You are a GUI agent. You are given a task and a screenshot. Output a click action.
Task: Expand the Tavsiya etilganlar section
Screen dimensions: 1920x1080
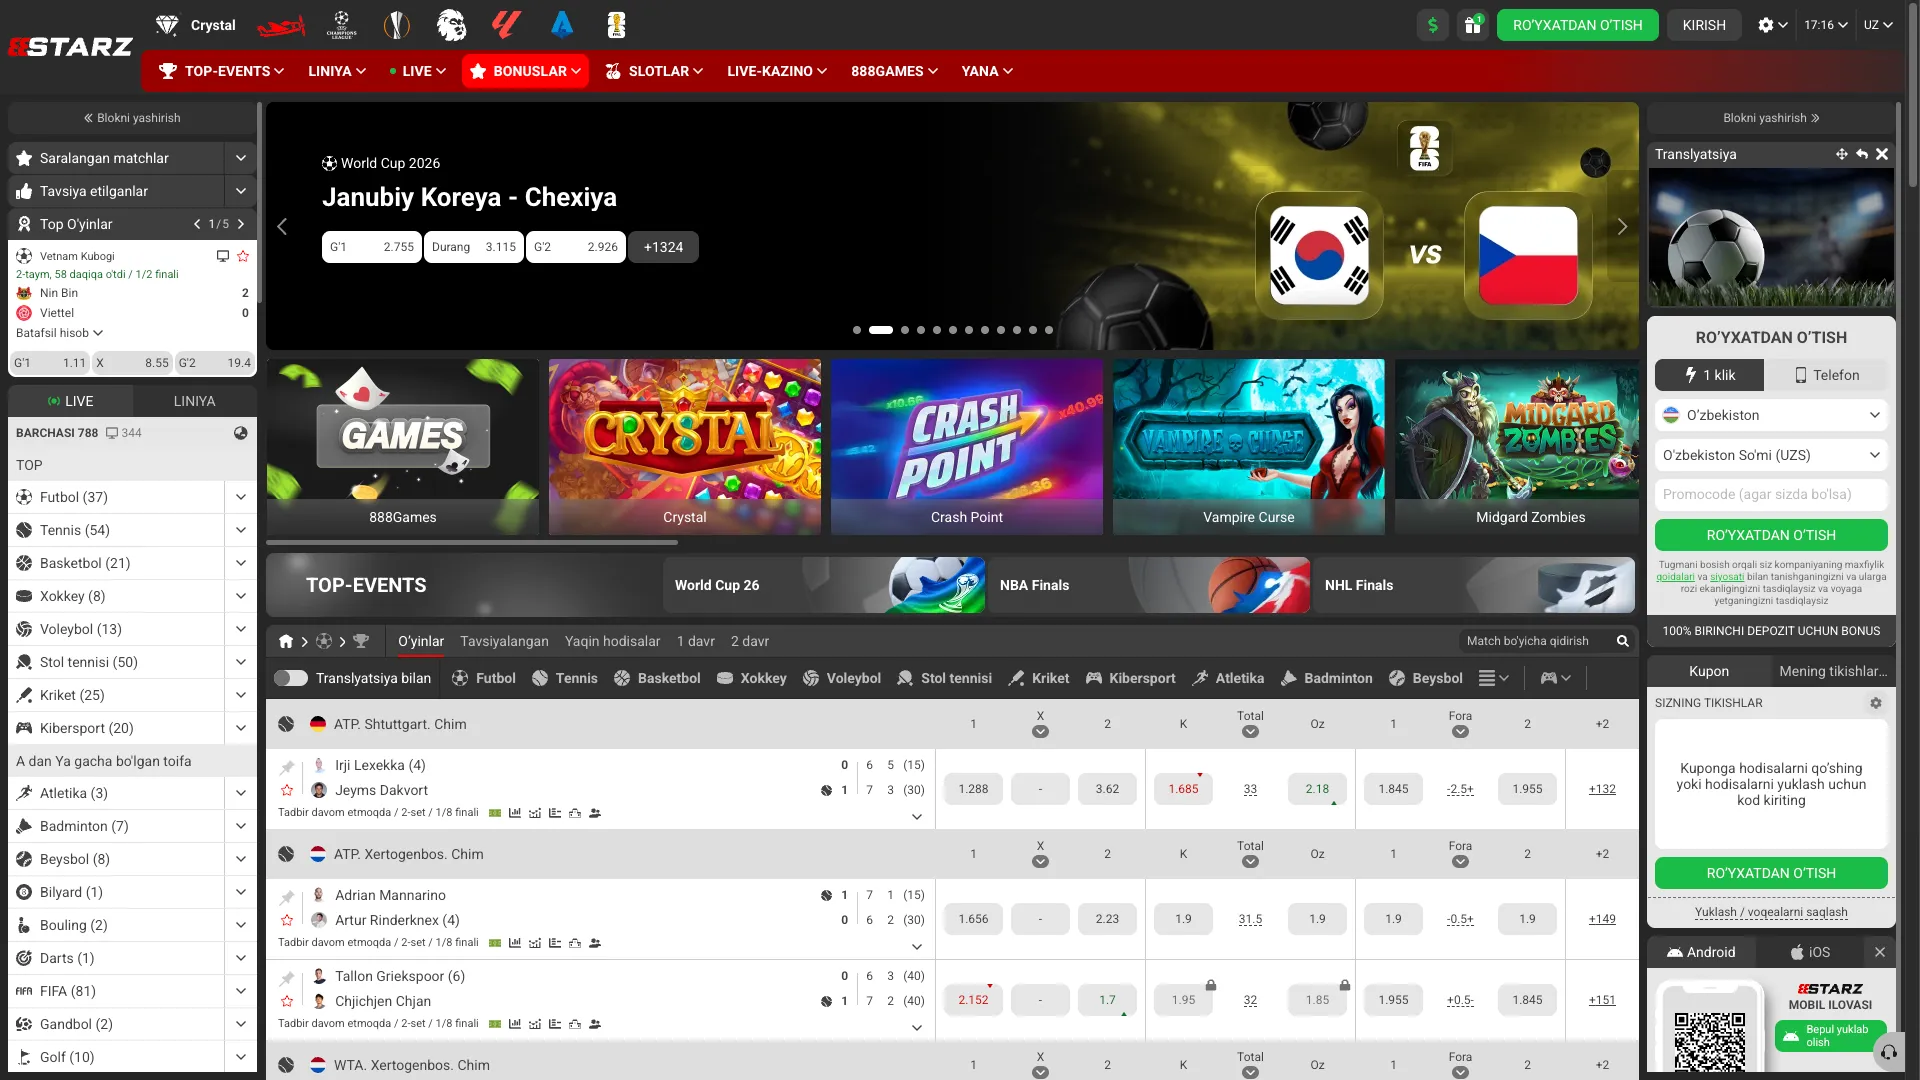pyautogui.click(x=241, y=191)
